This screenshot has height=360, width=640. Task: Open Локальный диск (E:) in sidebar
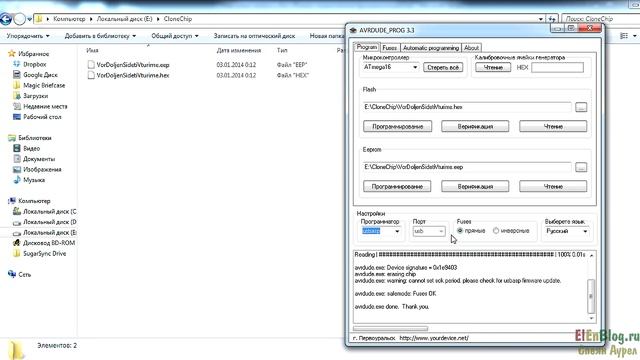click(44, 233)
